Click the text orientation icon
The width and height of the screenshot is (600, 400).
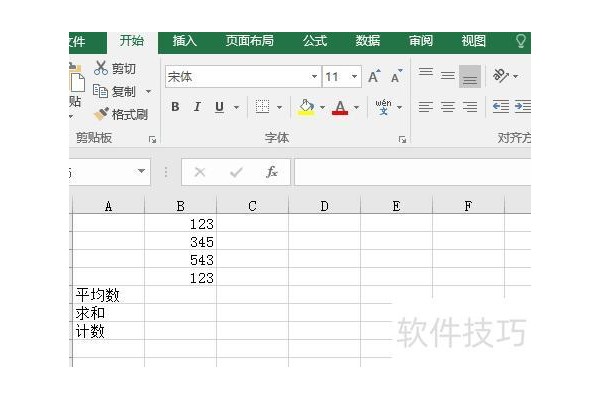(501, 75)
